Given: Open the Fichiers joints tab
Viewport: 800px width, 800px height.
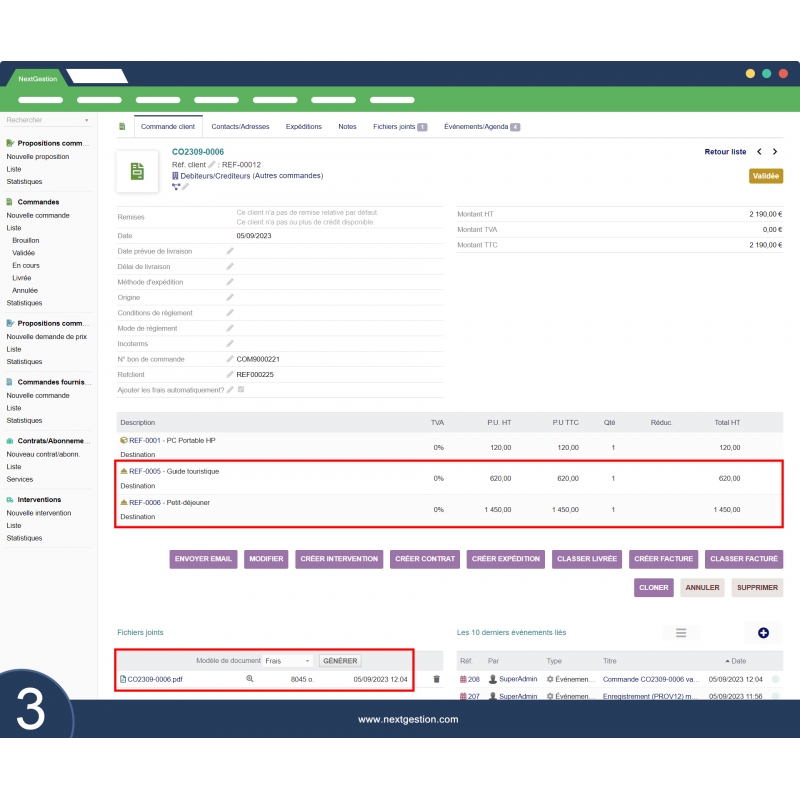Looking at the screenshot, I should pyautogui.click(x=399, y=127).
